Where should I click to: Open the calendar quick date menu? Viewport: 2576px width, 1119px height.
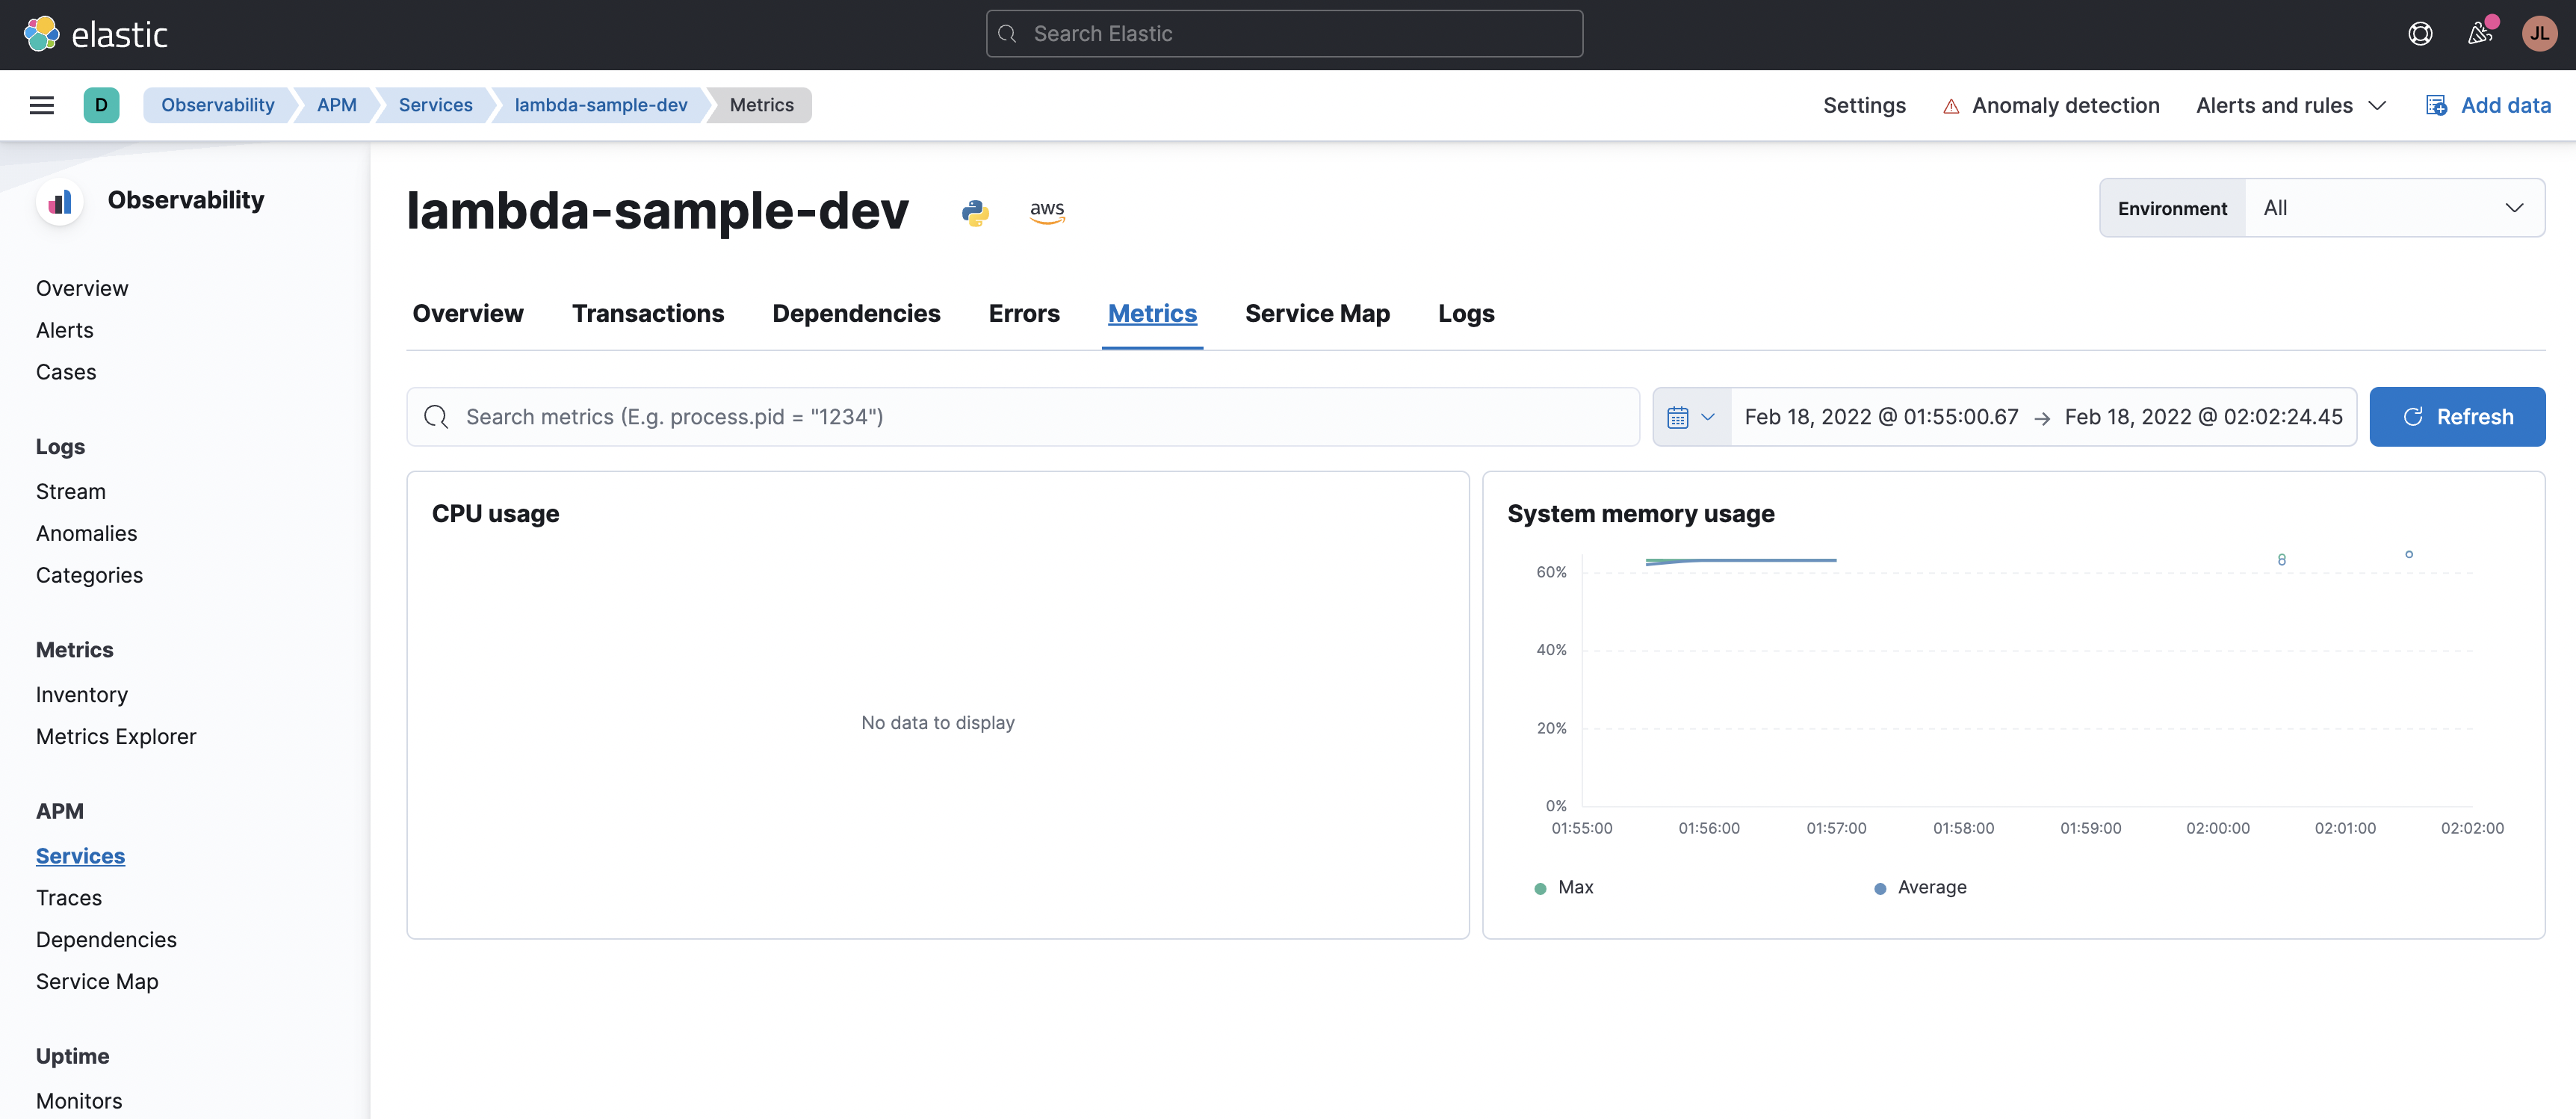pos(1691,417)
